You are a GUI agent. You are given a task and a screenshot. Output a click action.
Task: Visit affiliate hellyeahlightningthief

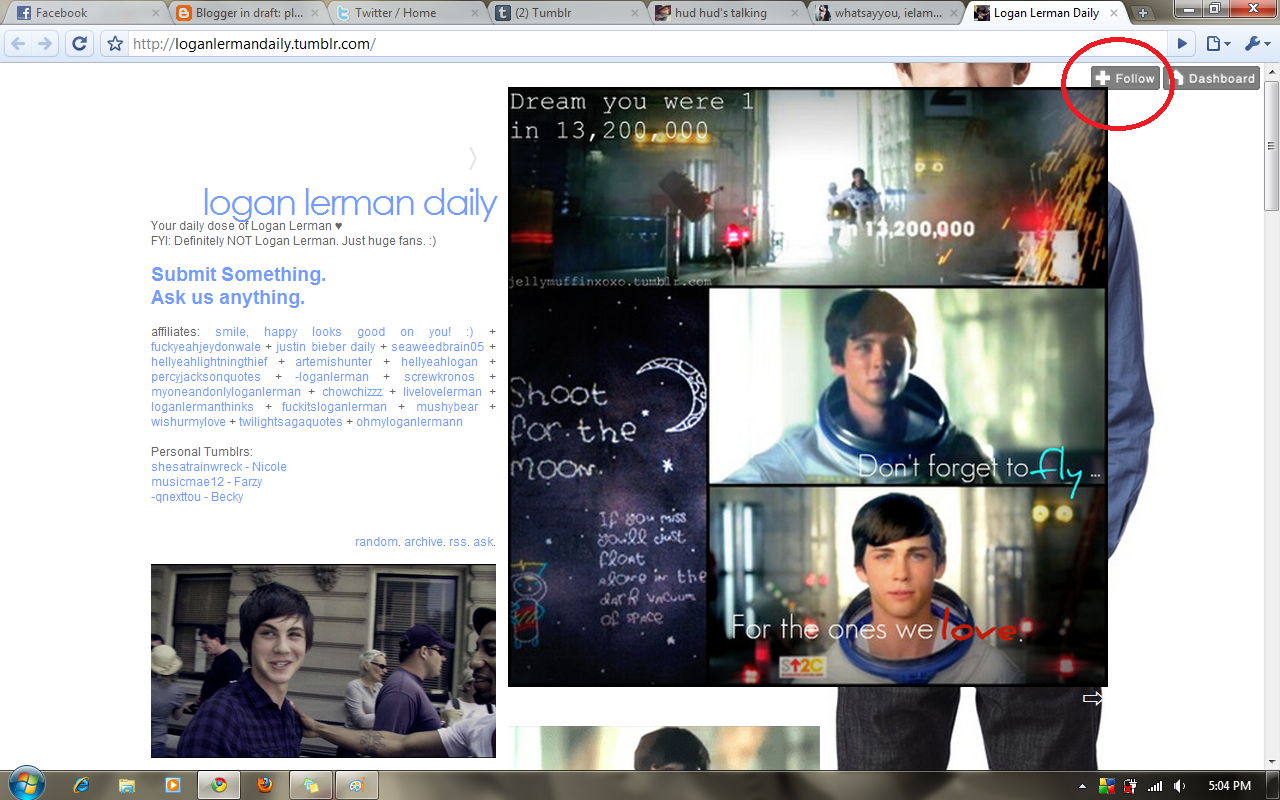209,362
